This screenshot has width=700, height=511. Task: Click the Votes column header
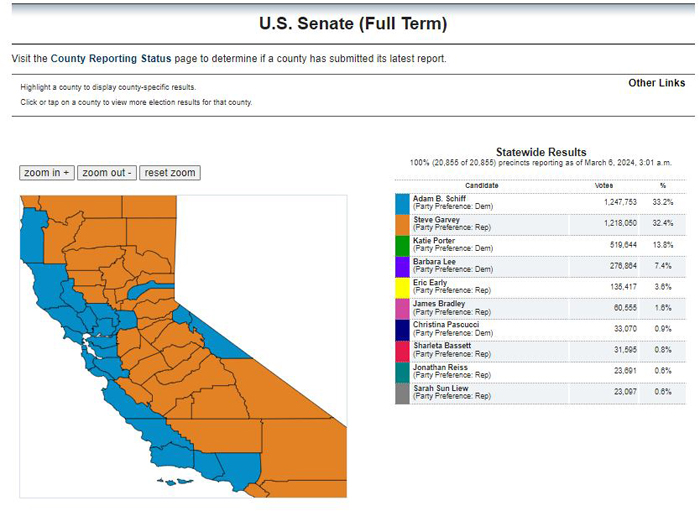click(604, 186)
